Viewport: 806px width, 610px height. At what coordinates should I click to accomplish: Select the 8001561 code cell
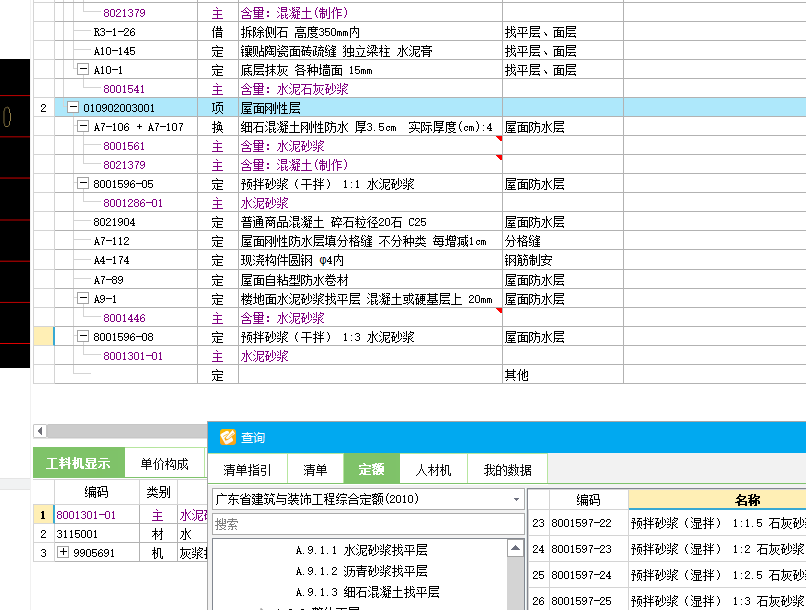pyautogui.click(x=124, y=146)
